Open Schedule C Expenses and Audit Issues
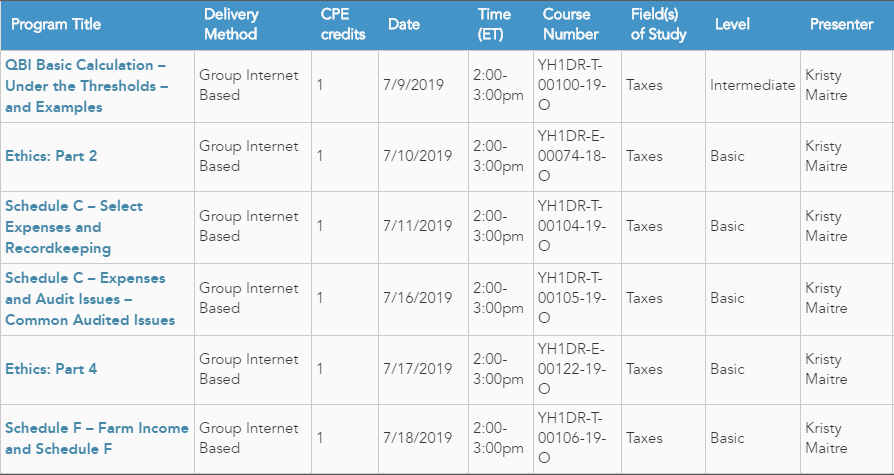Viewport: 894px width, 475px height. pos(90,299)
